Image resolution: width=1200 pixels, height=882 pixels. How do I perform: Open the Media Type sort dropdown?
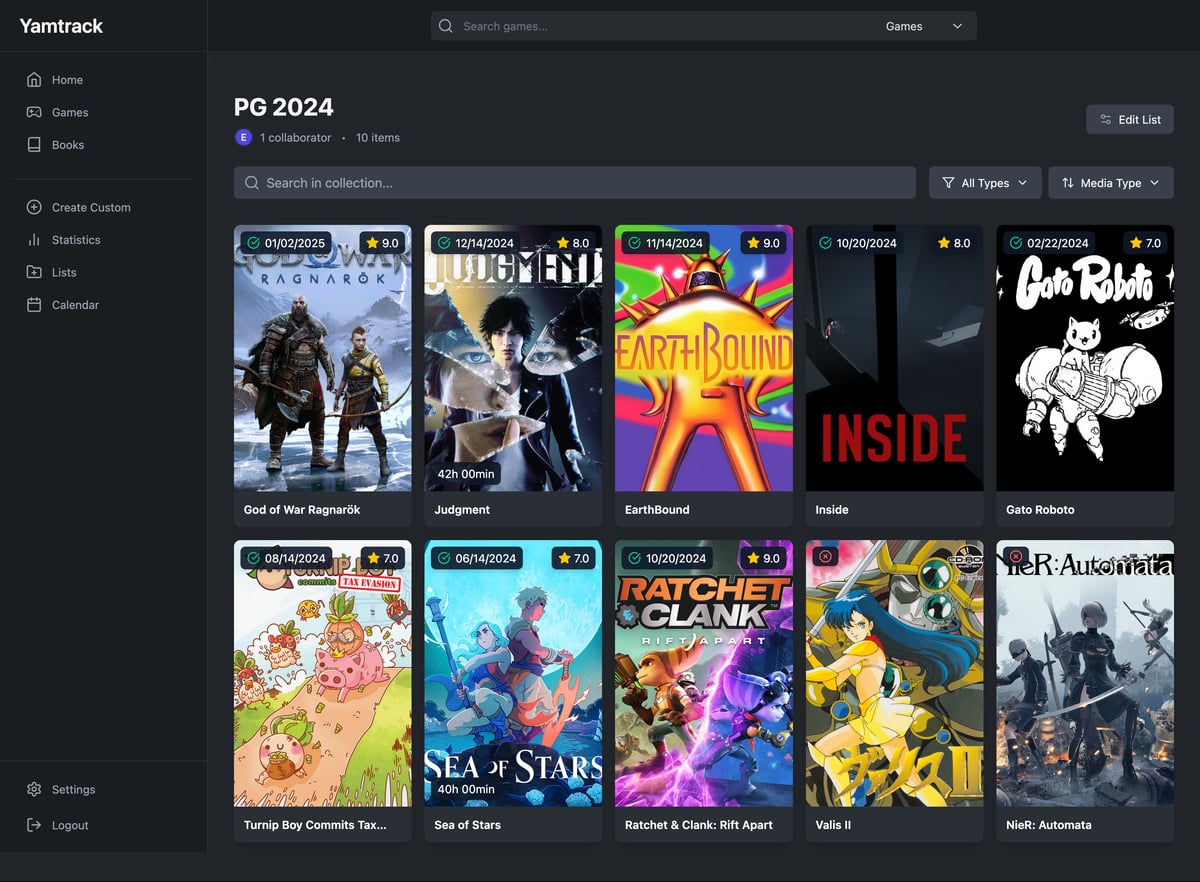pos(1110,183)
